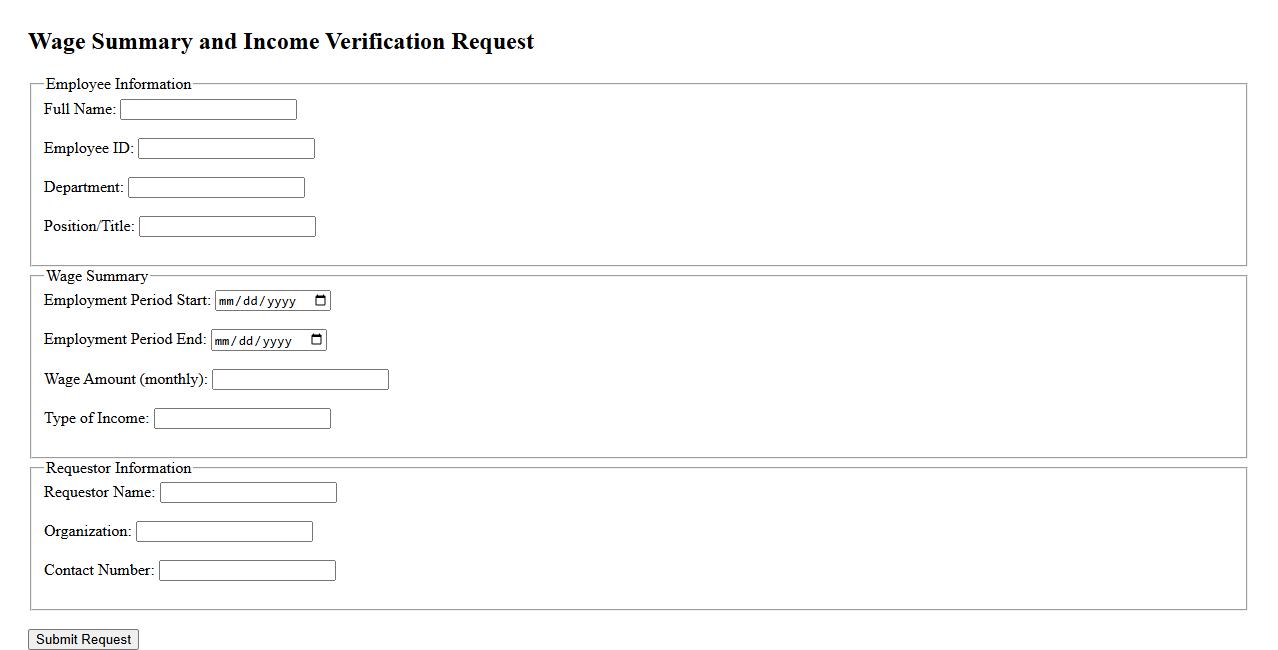Open calendar picker for Employment Period Start

(x=320, y=301)
